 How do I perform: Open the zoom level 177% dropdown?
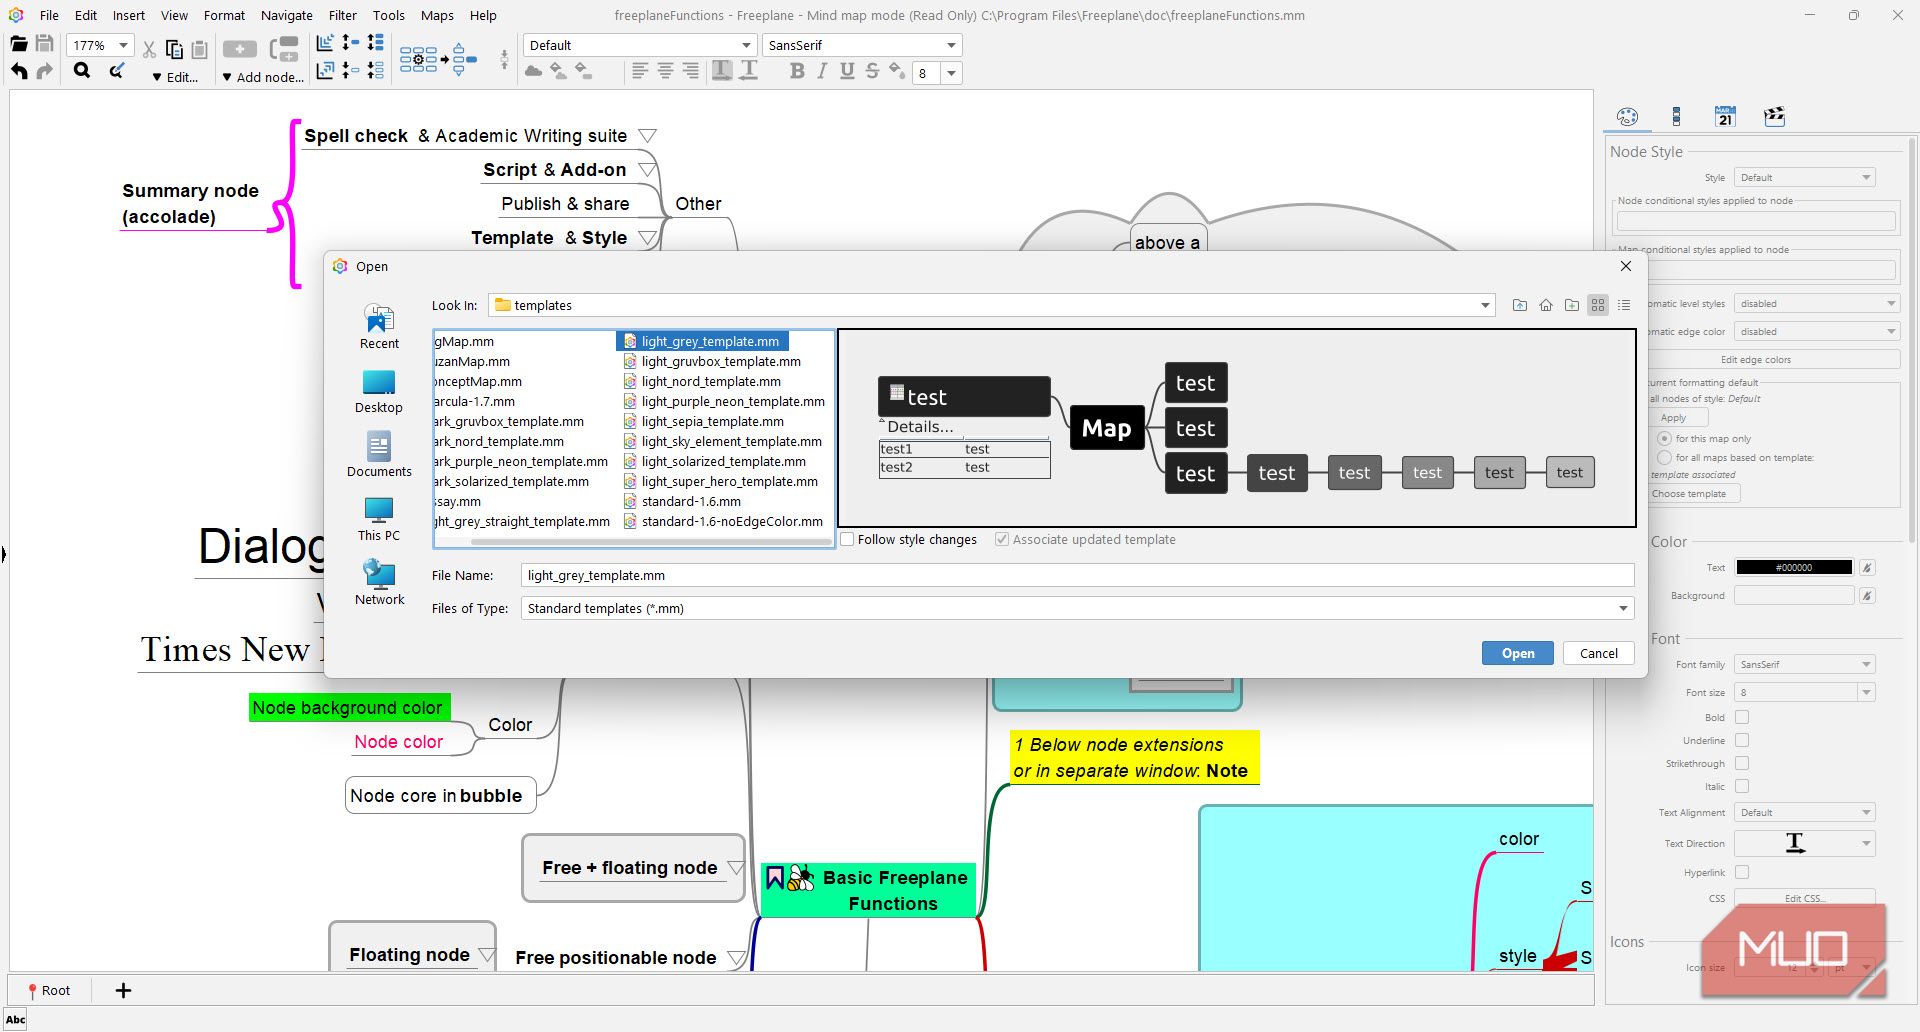pos(123,45)
